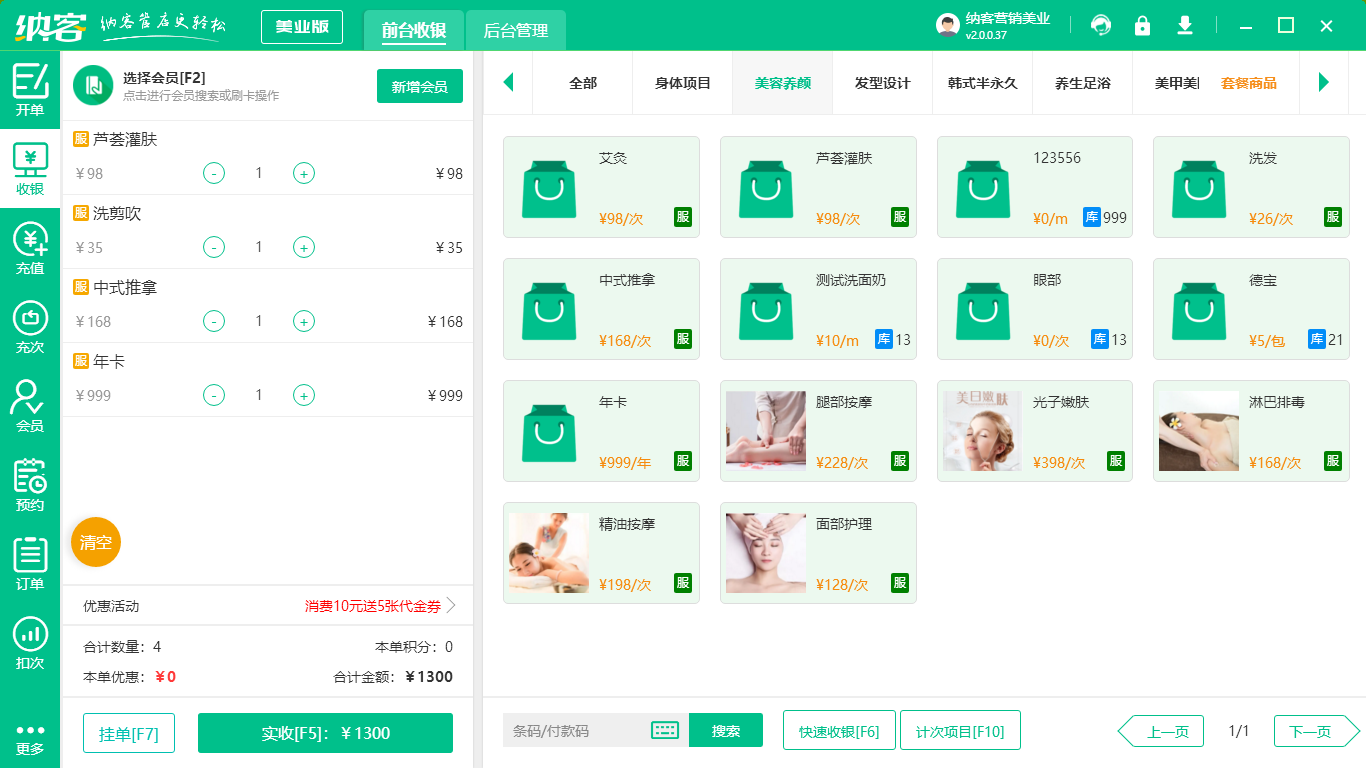Click the 挂单[F7] hold order button

click(128, 732)
